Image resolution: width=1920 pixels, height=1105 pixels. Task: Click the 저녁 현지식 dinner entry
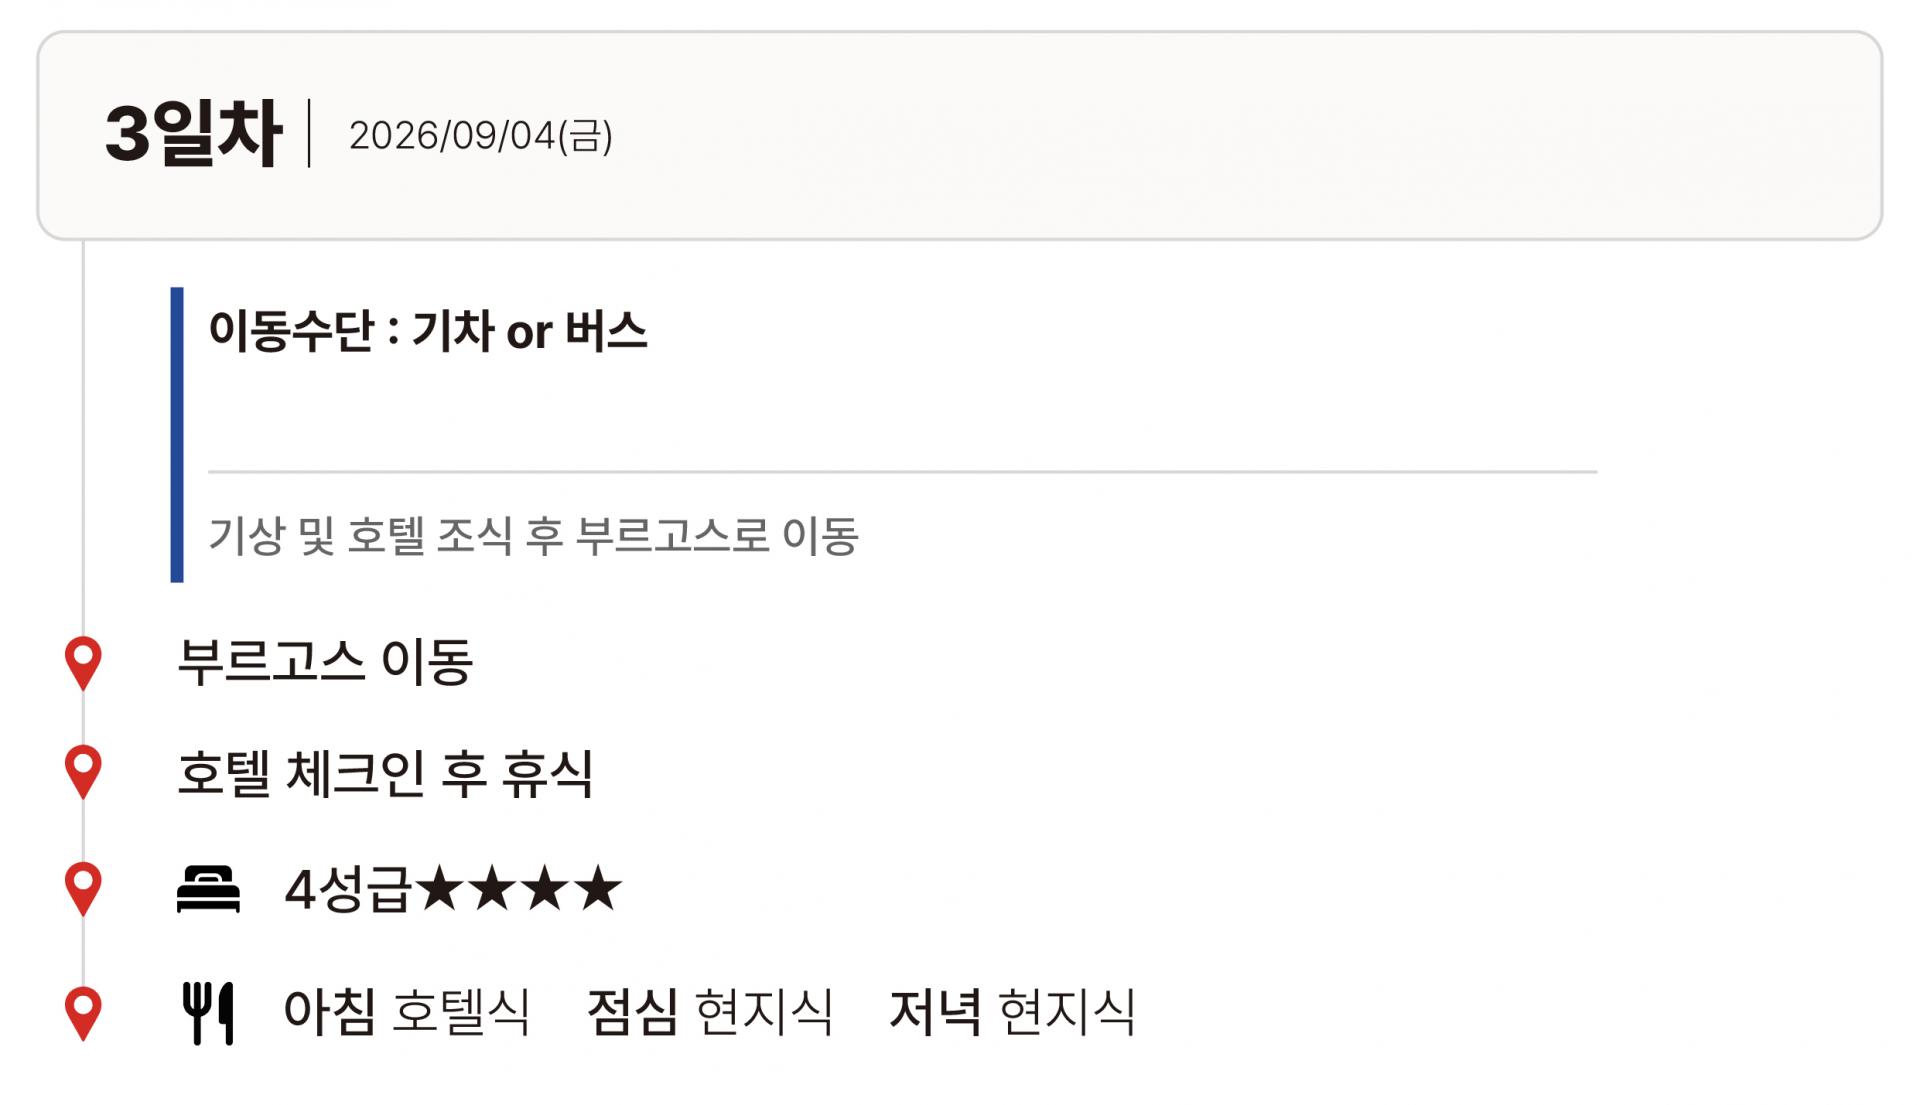click(1012, 1012)
